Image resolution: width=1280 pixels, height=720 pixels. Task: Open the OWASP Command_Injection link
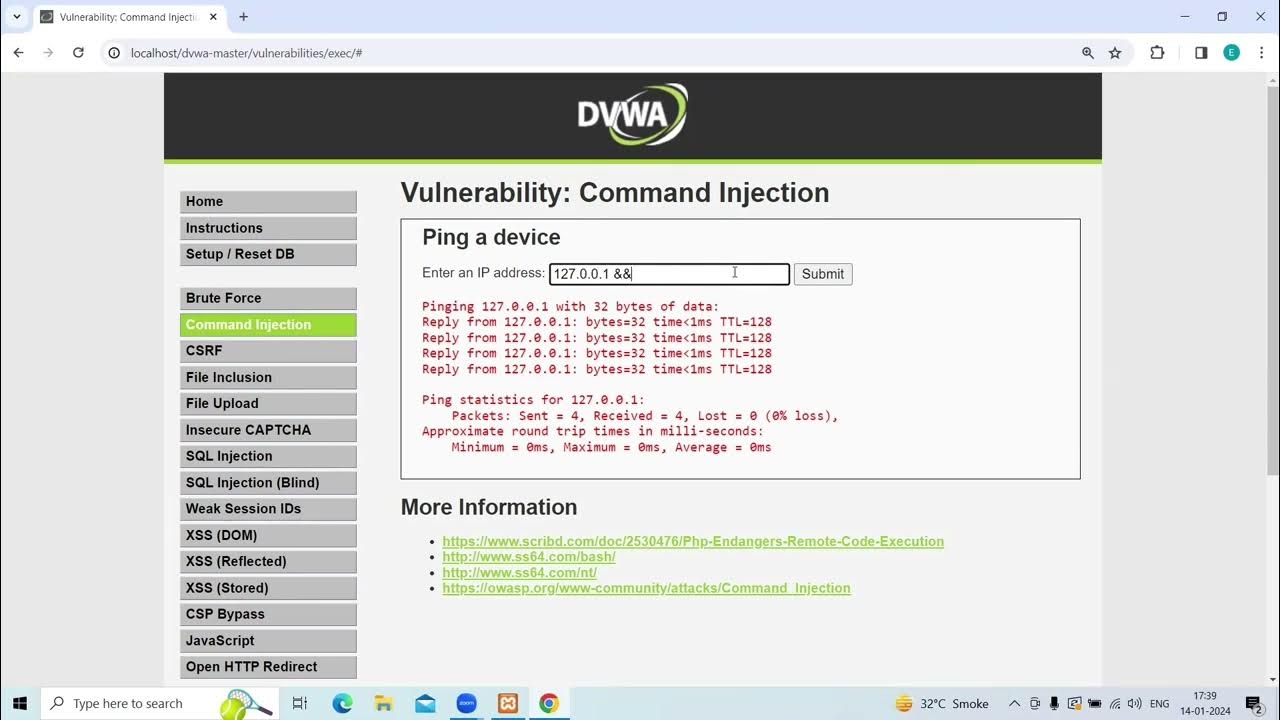(x=646, y=588)
